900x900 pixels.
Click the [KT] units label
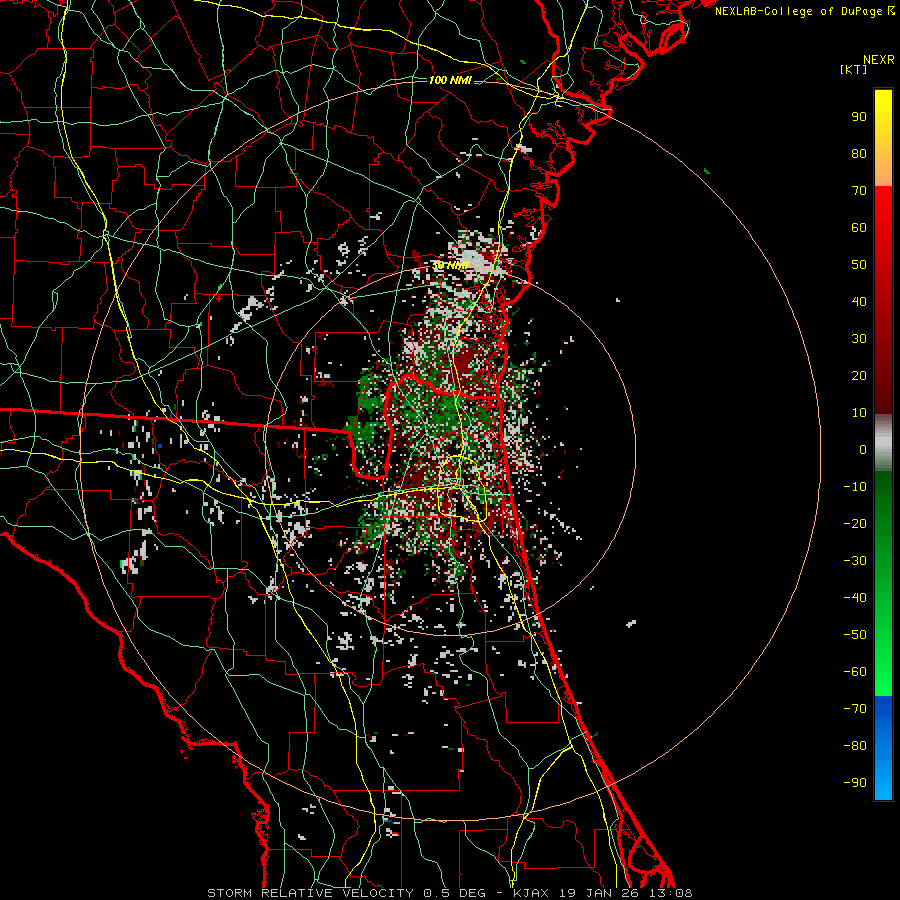[854, 69]
